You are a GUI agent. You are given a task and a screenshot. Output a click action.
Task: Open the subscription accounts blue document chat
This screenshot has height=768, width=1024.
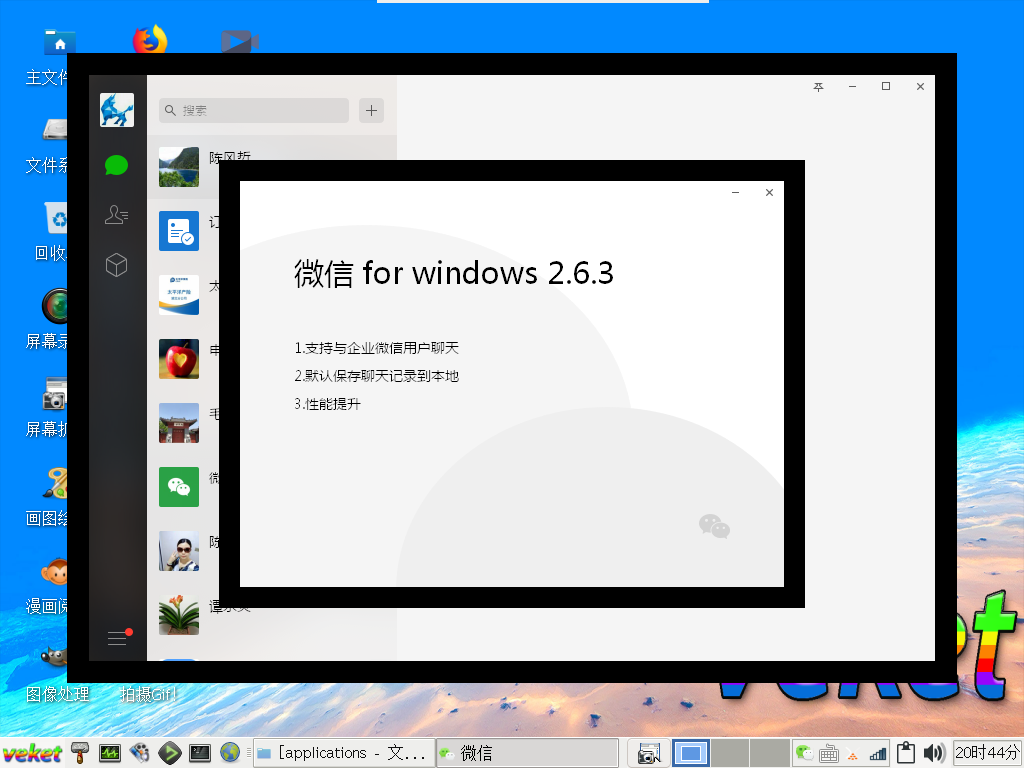tap(179, 231)
